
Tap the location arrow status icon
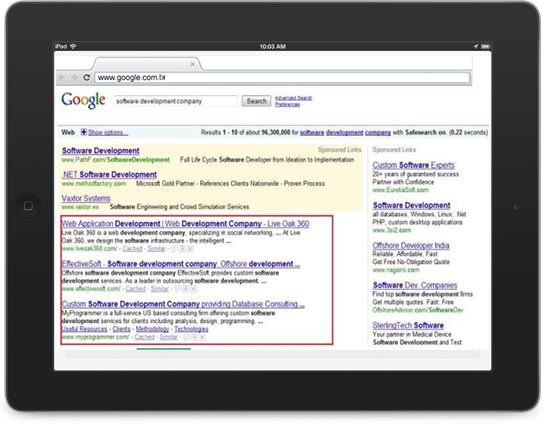(x=476, y=46)
